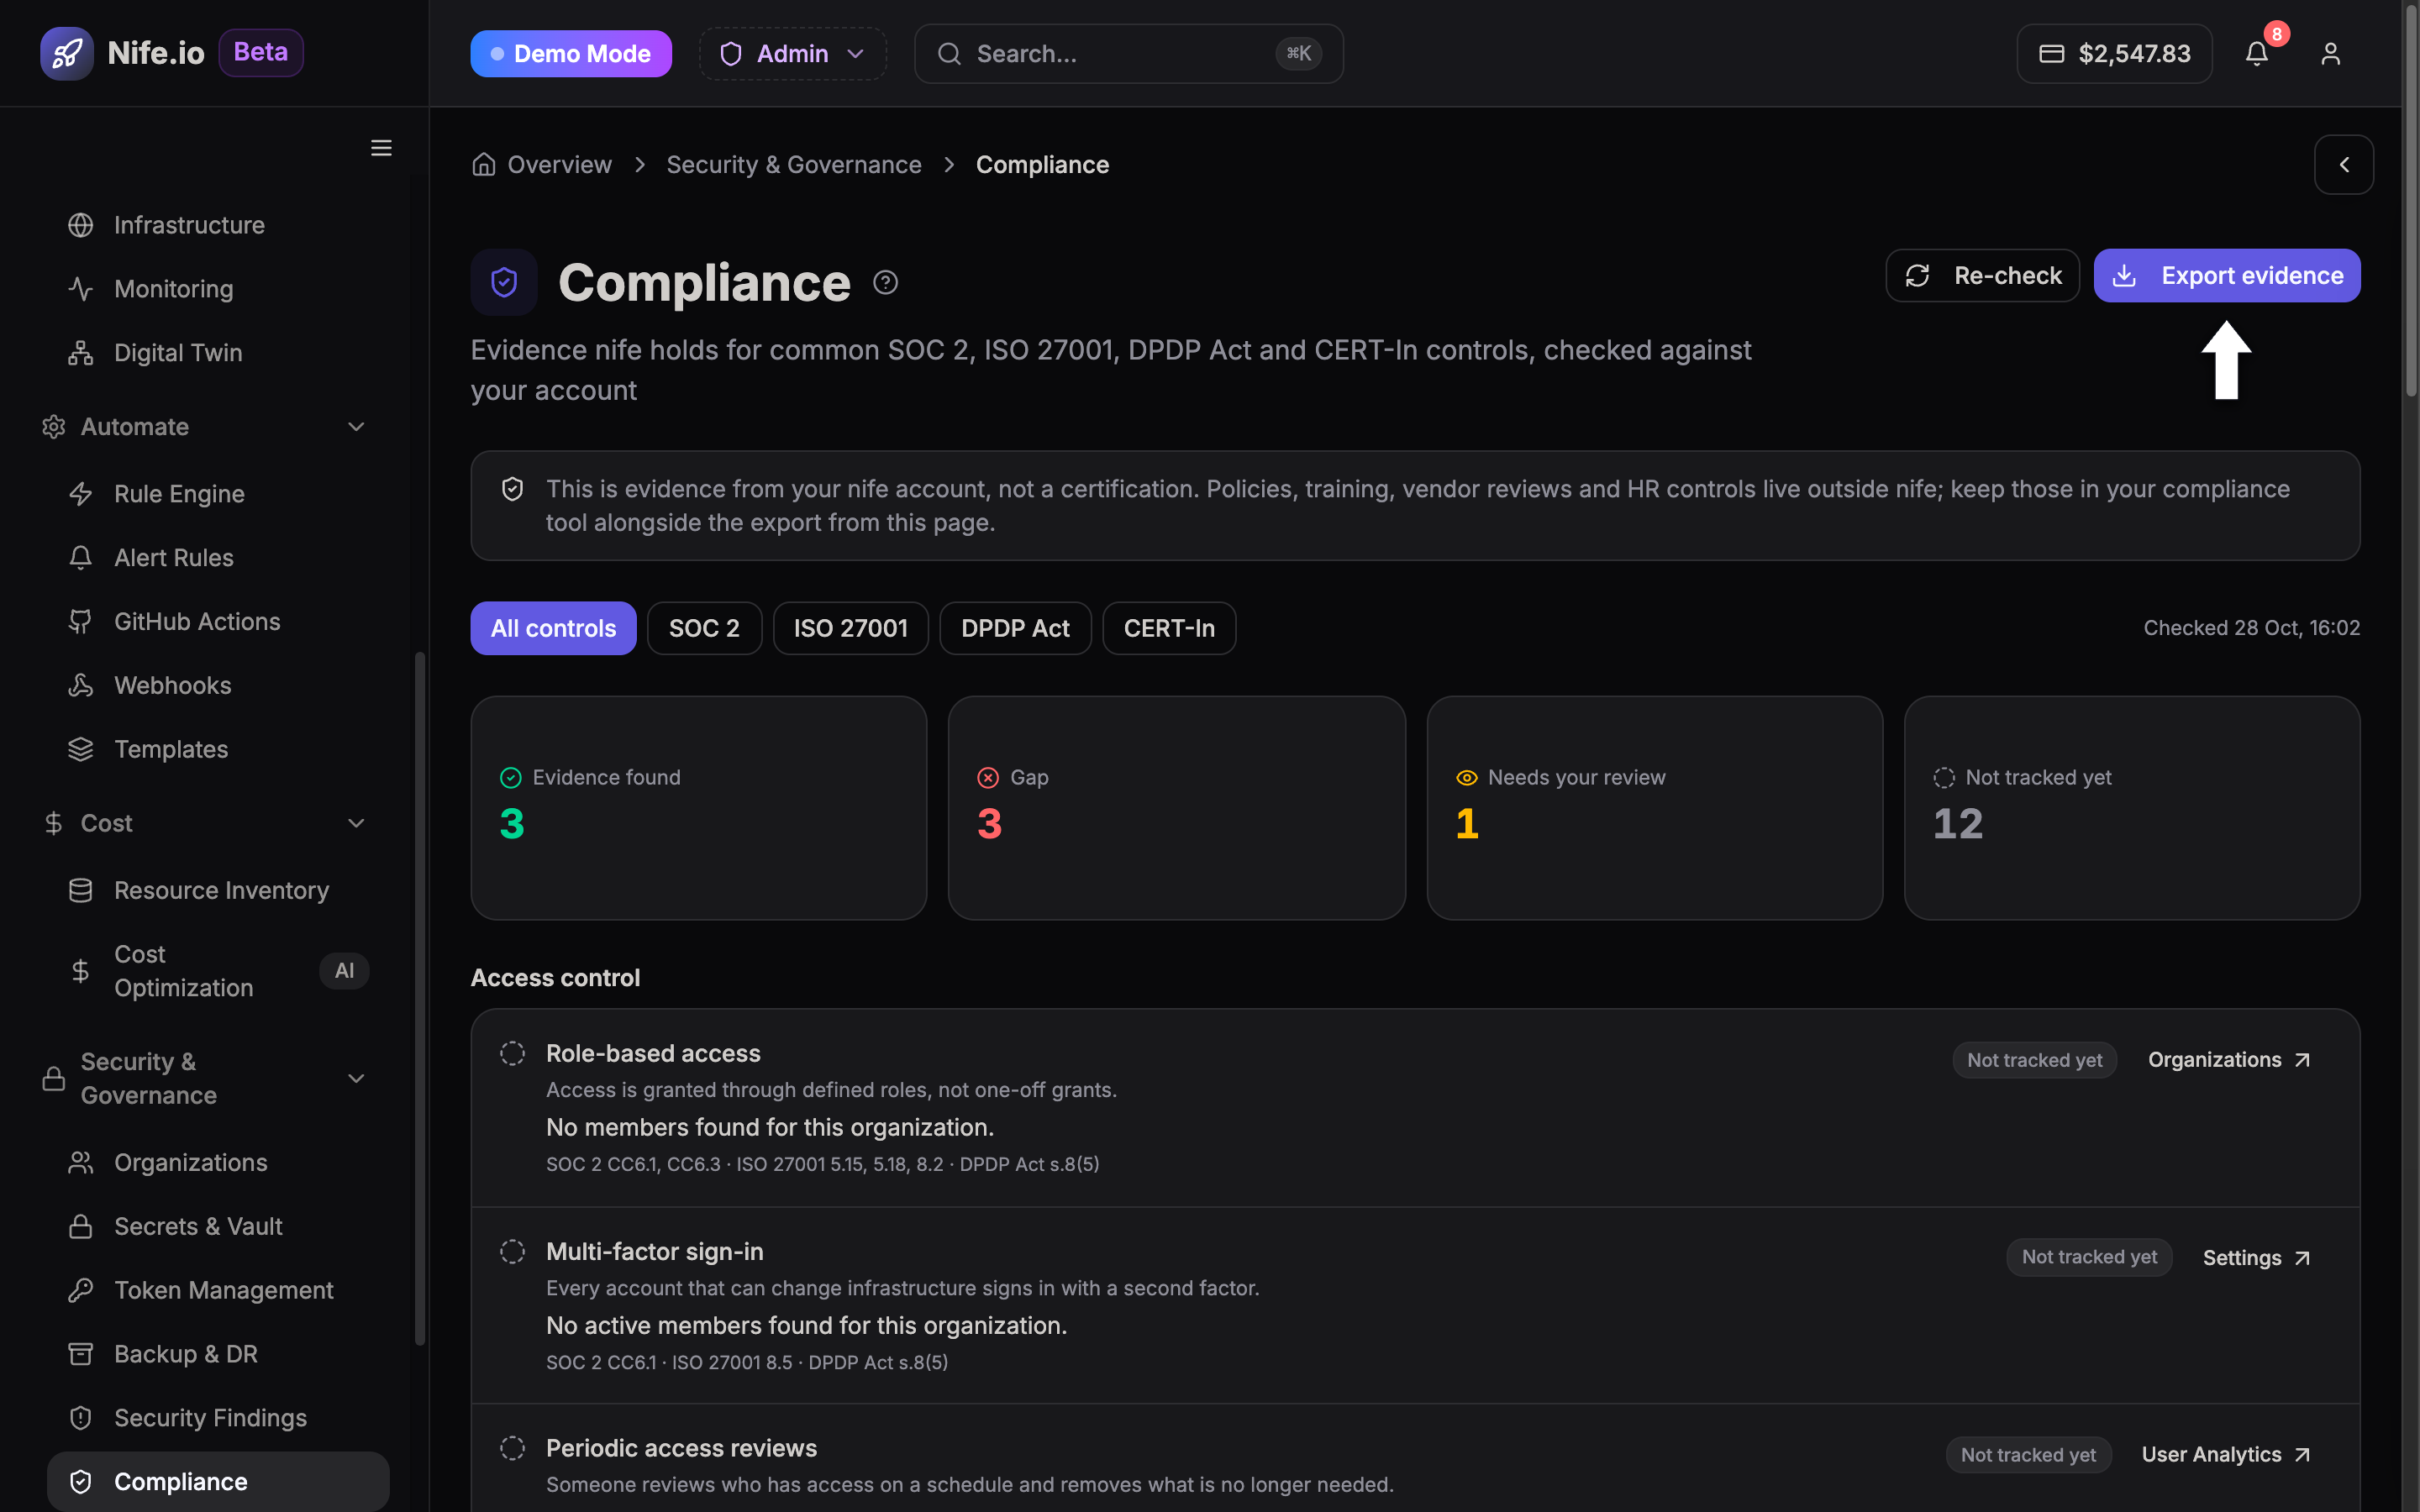Screen dimensions: 2420x1512
Task: Open GitHub Actions in the sidebar
Action: [x=218, y=622]
